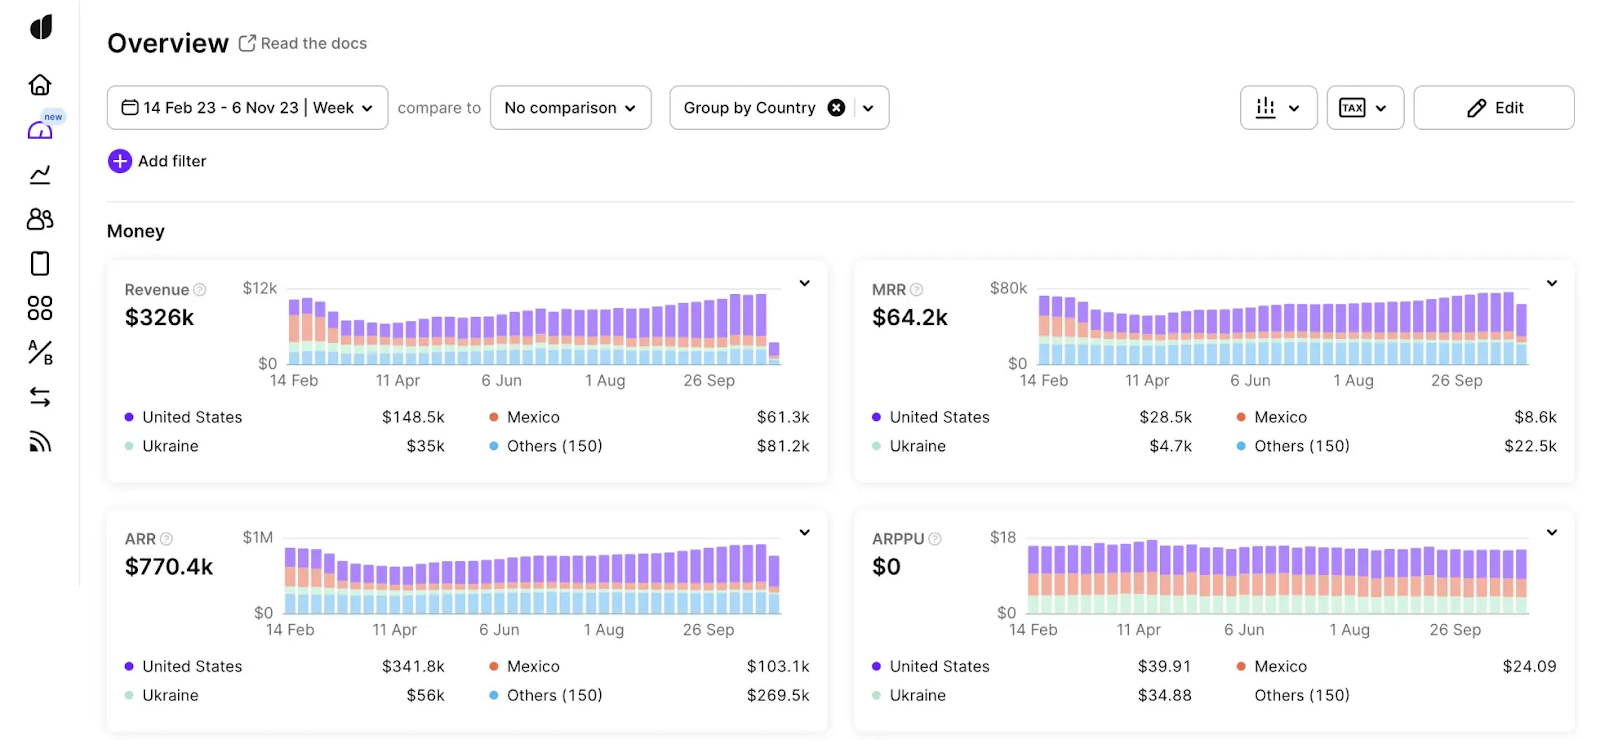The height and width of the screenshot is (740, 1600).
Task: Click the Revenue info question icon
Action: point(199,290)
